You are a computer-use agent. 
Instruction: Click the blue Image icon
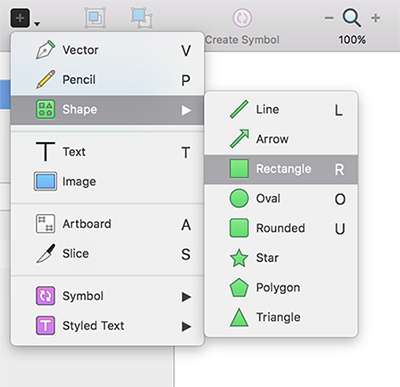click(x=45, y=181)
